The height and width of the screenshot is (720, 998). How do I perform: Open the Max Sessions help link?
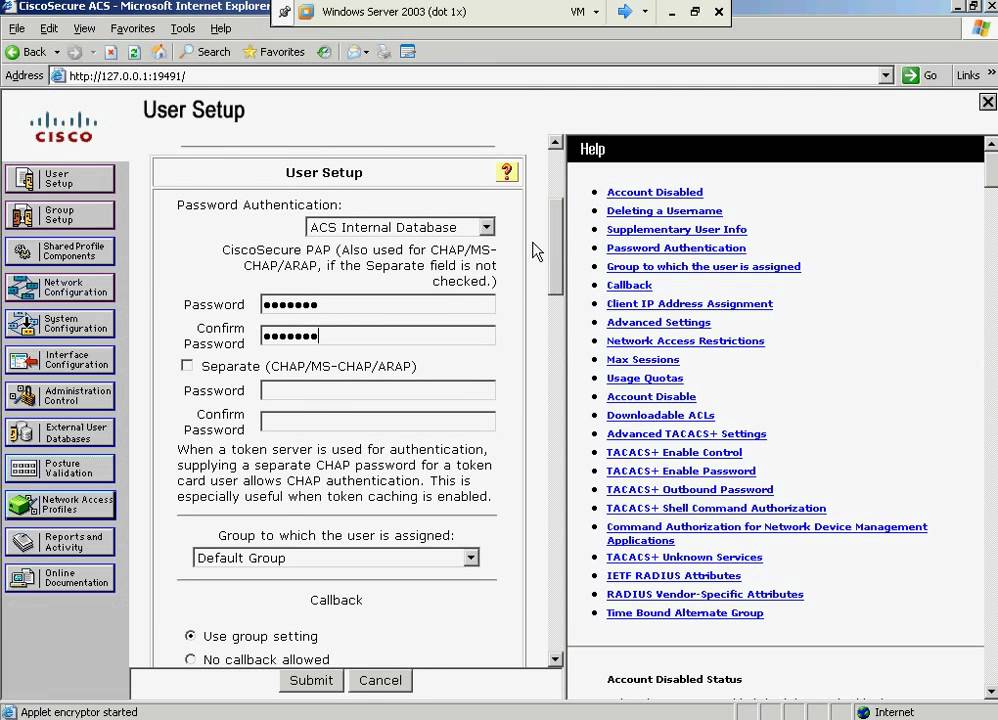click(x=642, y=359)
